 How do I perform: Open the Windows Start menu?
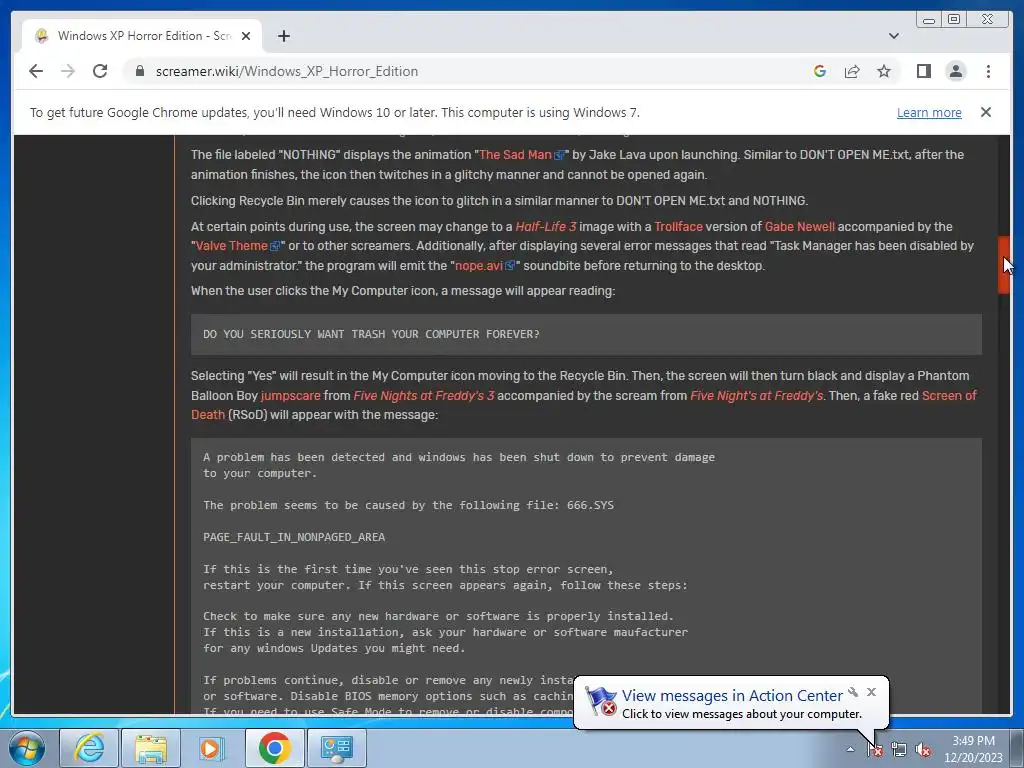coord(27,748)
